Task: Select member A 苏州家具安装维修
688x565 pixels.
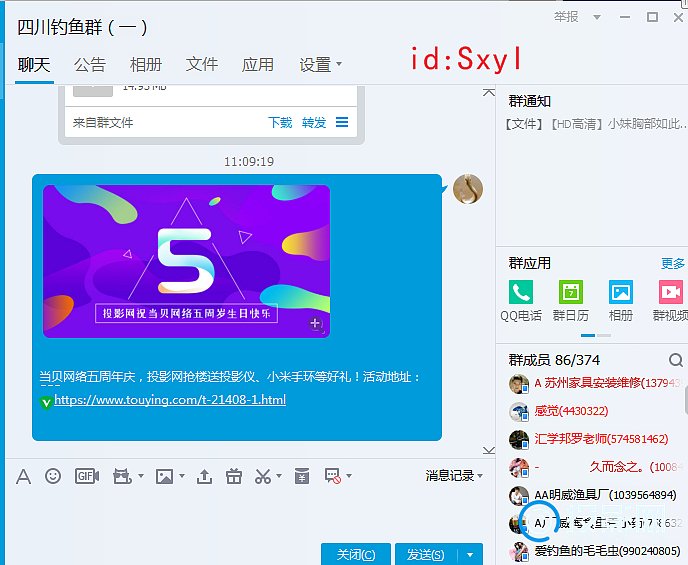Action: [597, 383]
